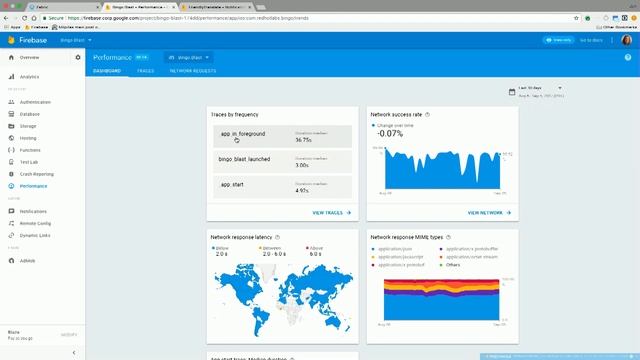
Task: Click the Apps bookmark shortcut
Action: click(12, 27)
